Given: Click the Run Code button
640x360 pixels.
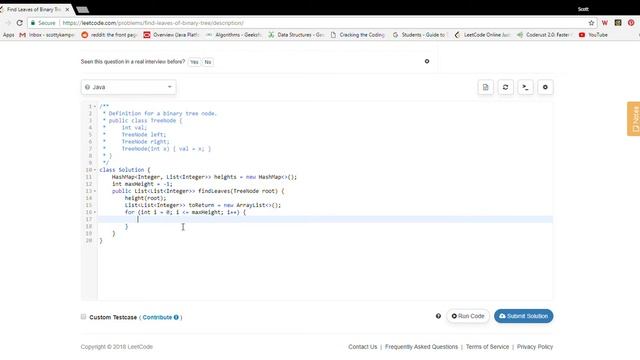Looking at the screenshot, I should 468,316.
